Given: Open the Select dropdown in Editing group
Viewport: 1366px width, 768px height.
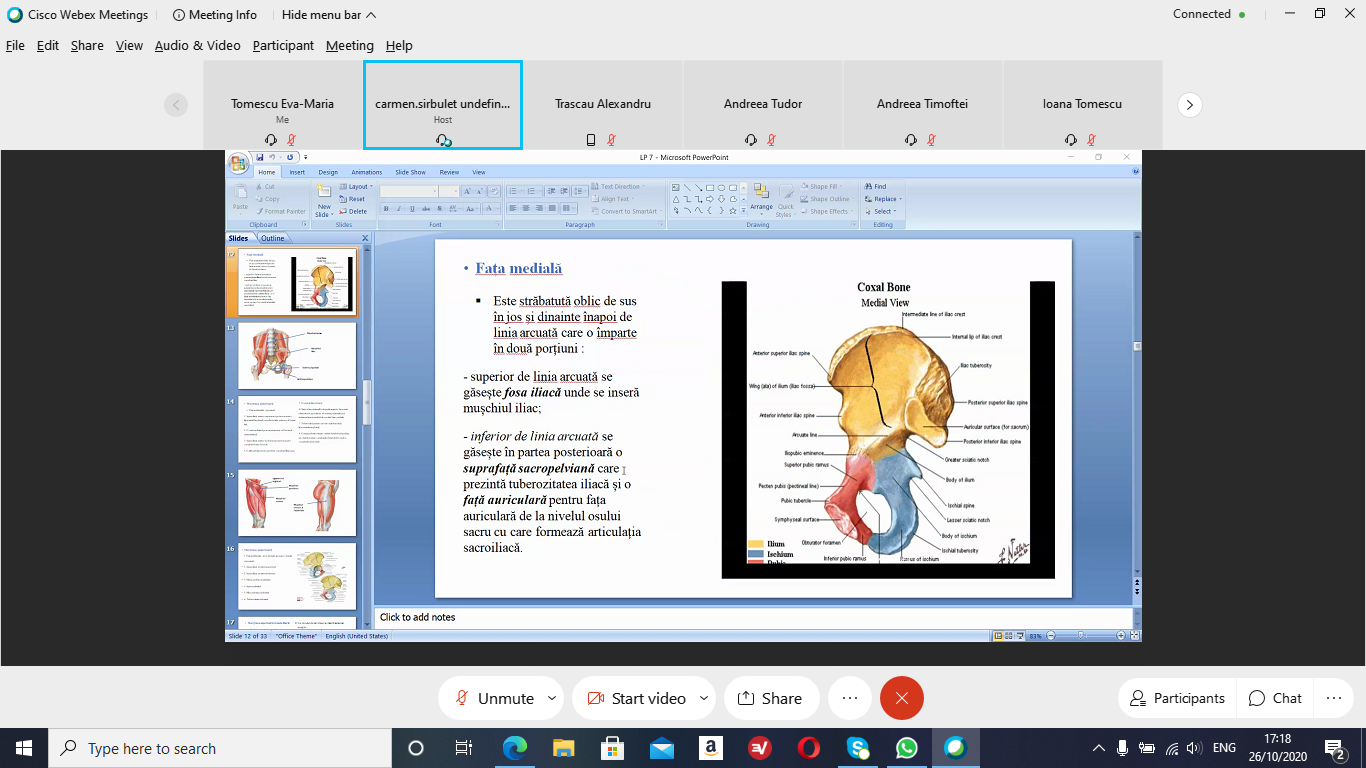Looking at the screenshot, I should click(883, 211).
